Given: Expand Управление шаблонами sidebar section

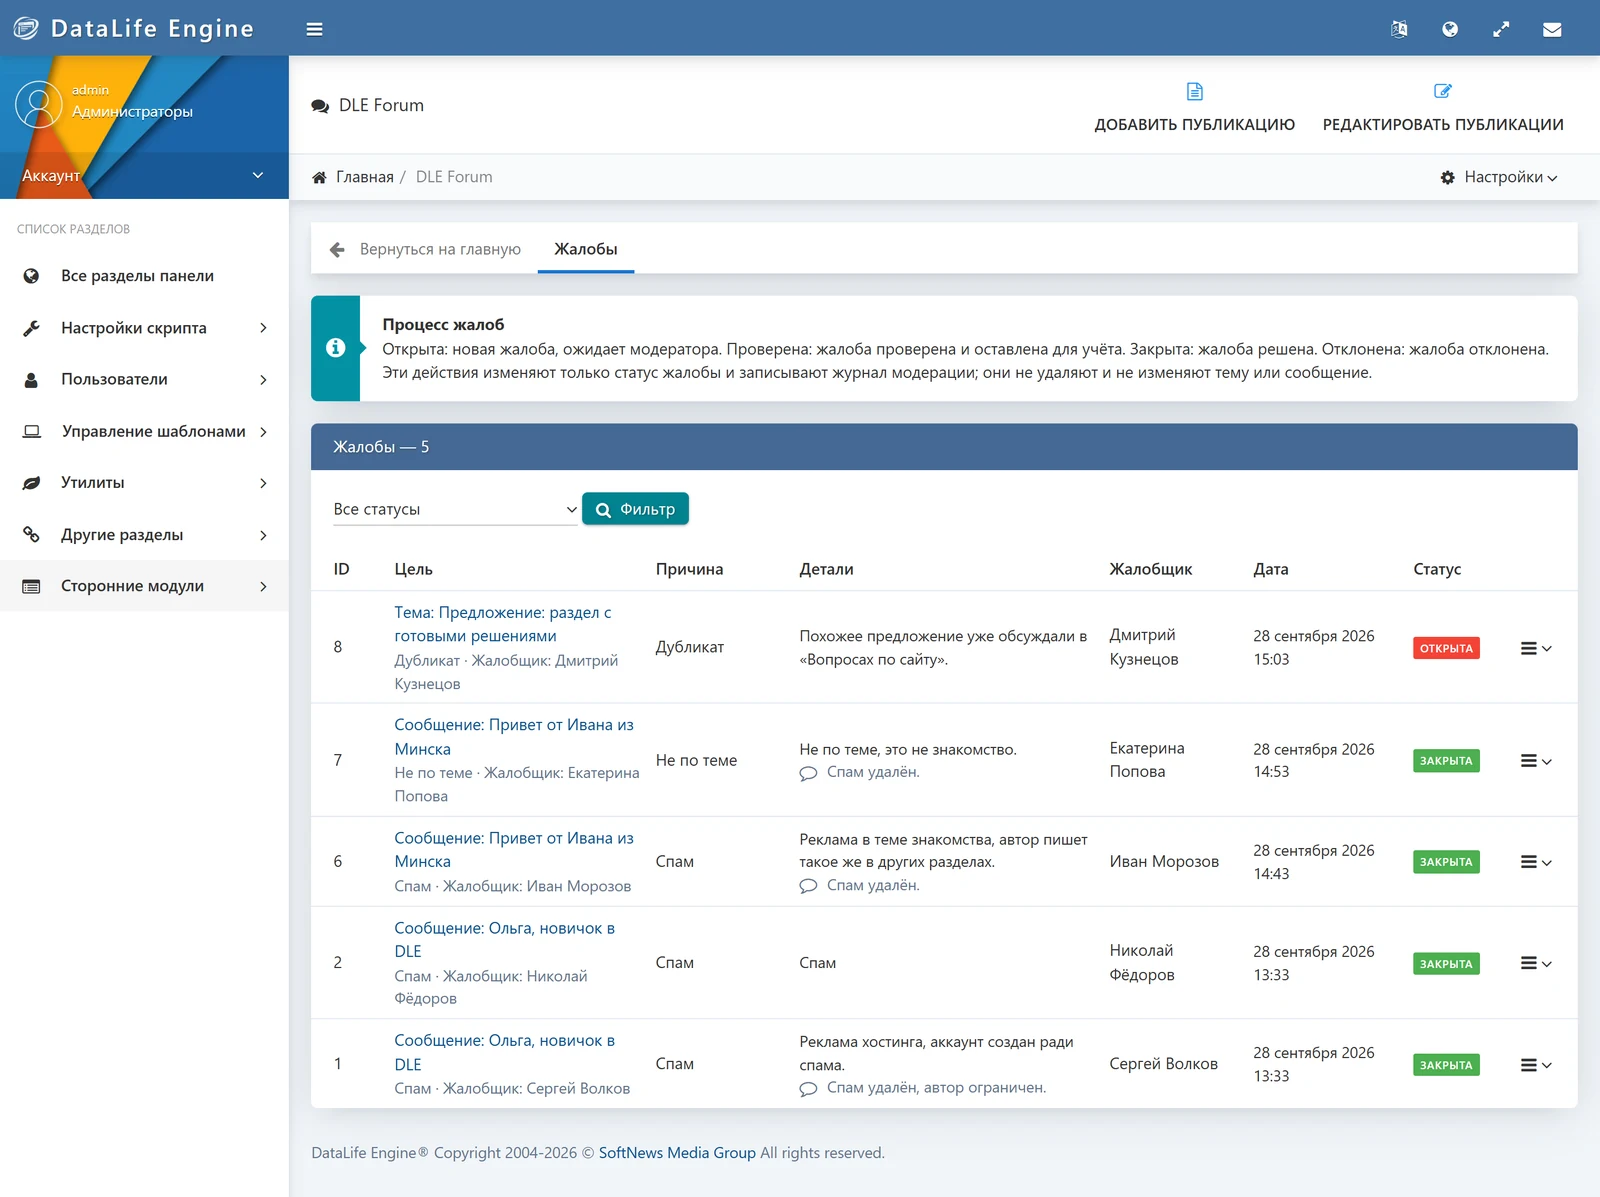Looking at the screenshot, I should coord(144,431).
